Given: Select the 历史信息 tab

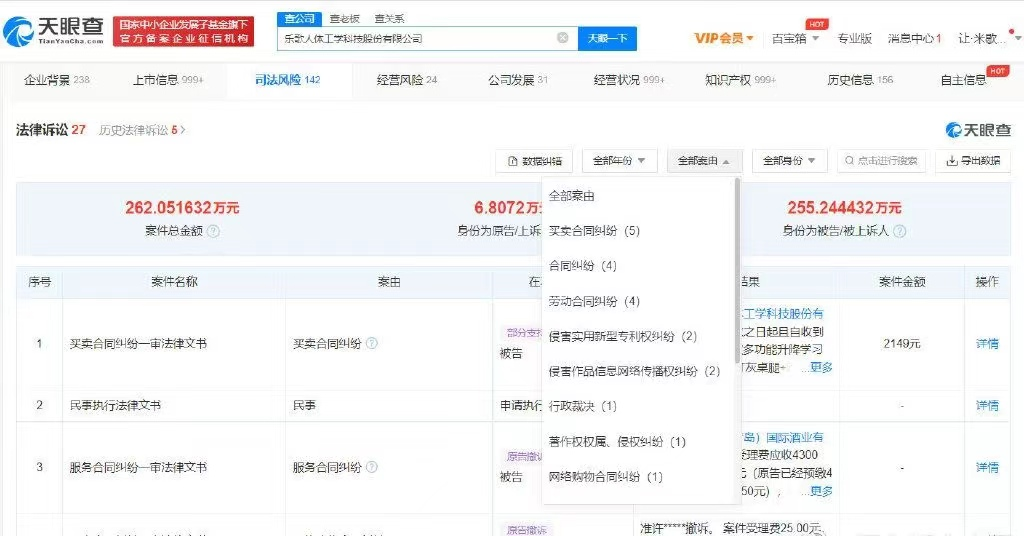Looking at the screenshot, I should click(859, 80).
